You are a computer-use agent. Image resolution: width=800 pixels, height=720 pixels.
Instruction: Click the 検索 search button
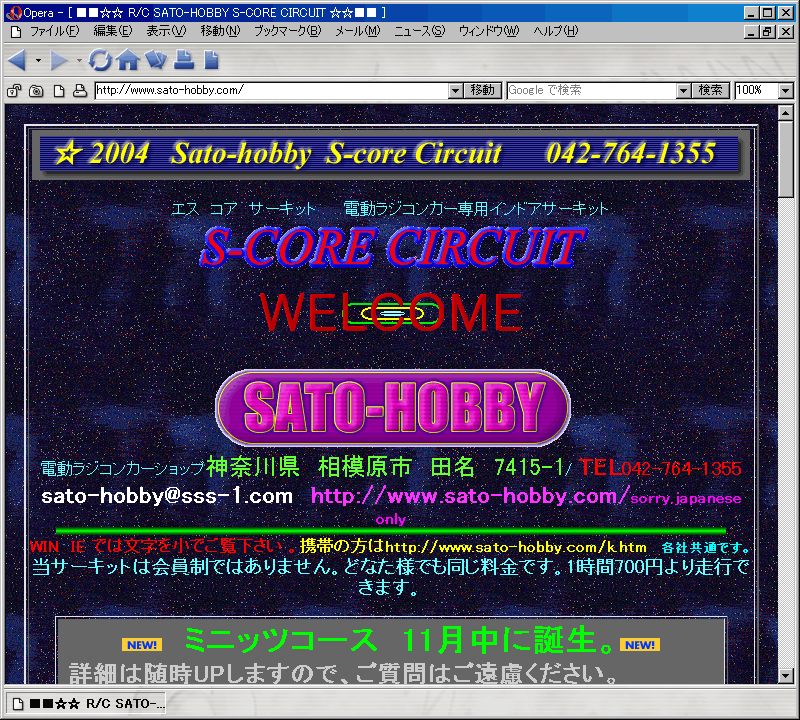coord(710,91)
